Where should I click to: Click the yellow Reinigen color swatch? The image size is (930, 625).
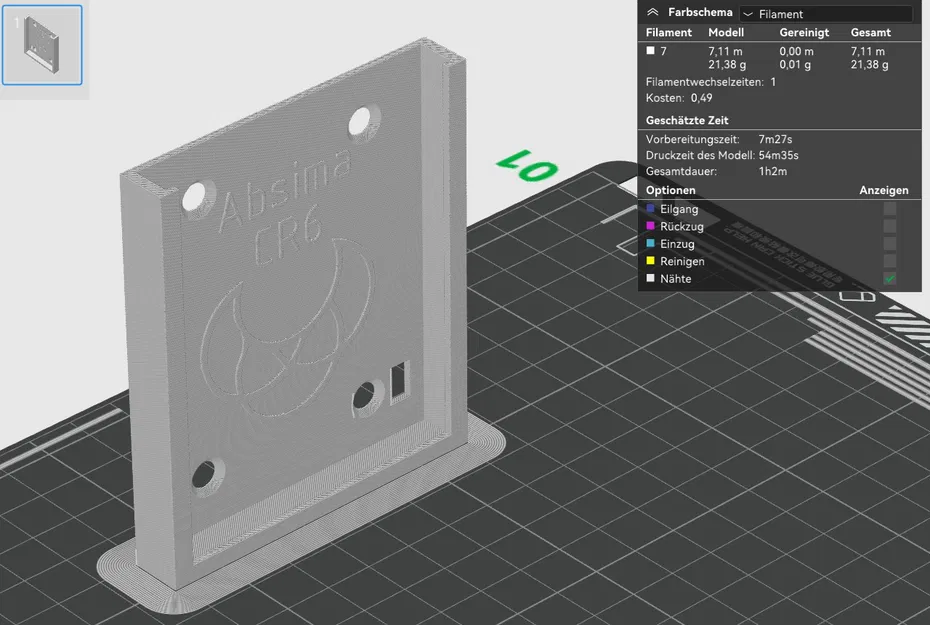[x=651, y=261]
